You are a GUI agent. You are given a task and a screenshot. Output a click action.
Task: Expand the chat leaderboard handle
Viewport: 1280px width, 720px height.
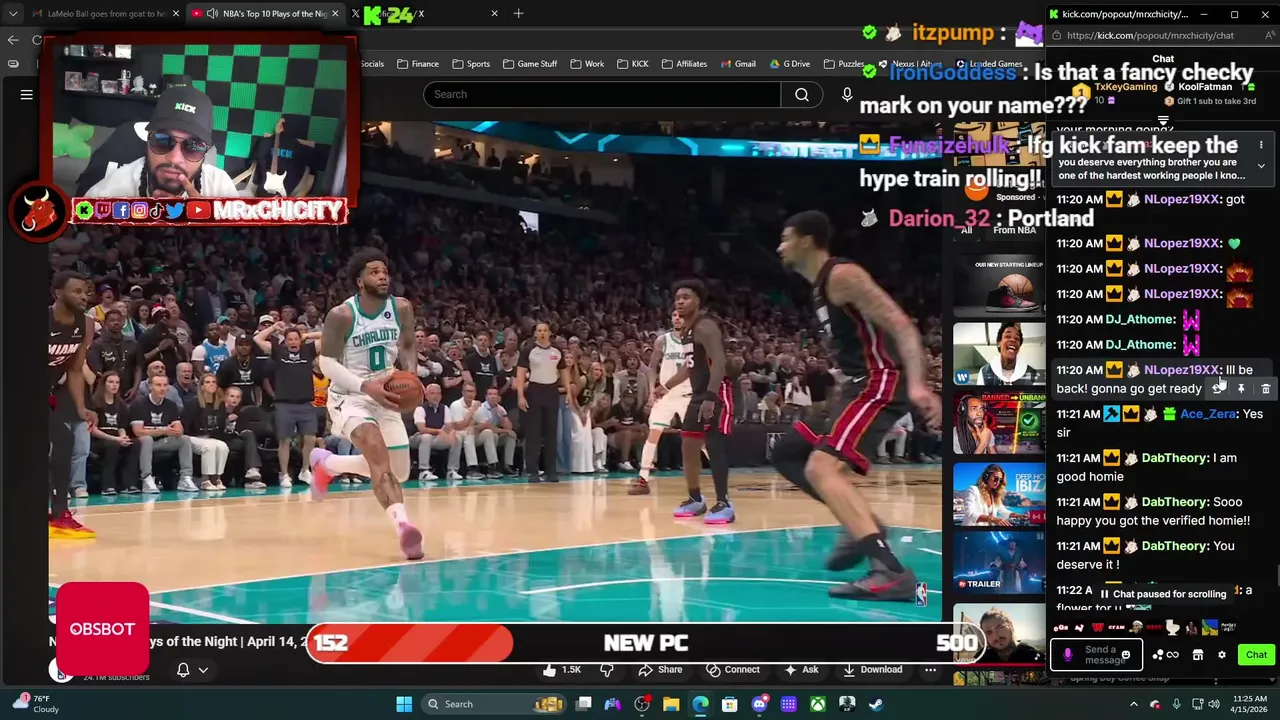[x=1163, y=121]
